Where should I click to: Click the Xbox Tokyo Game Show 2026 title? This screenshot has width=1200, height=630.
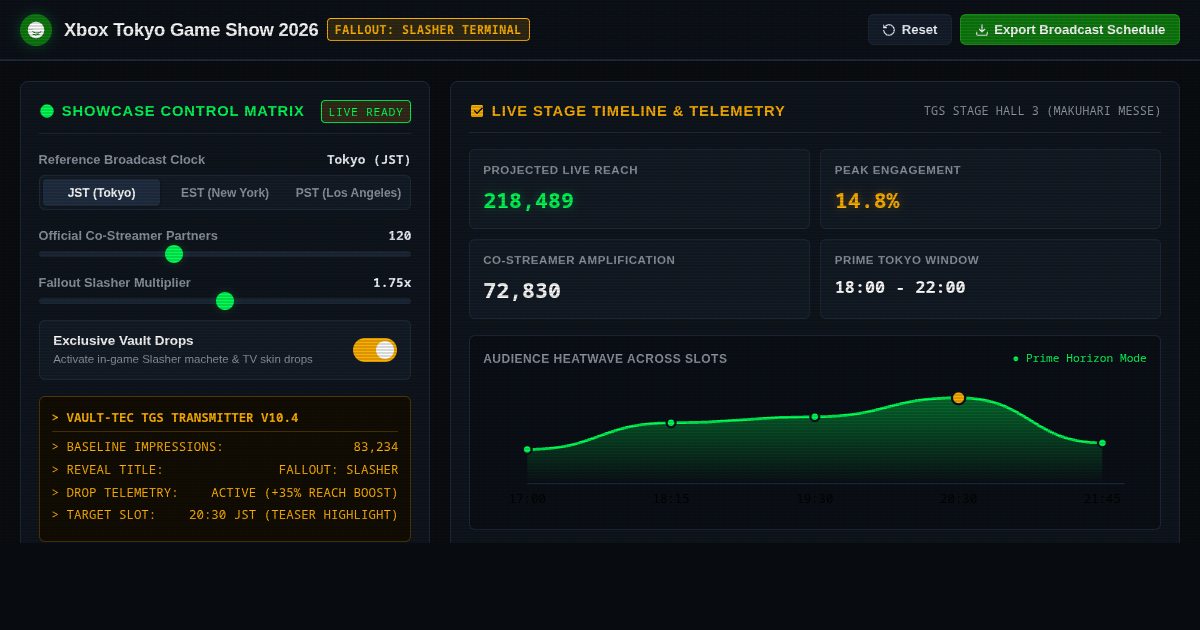coord(191,30)
